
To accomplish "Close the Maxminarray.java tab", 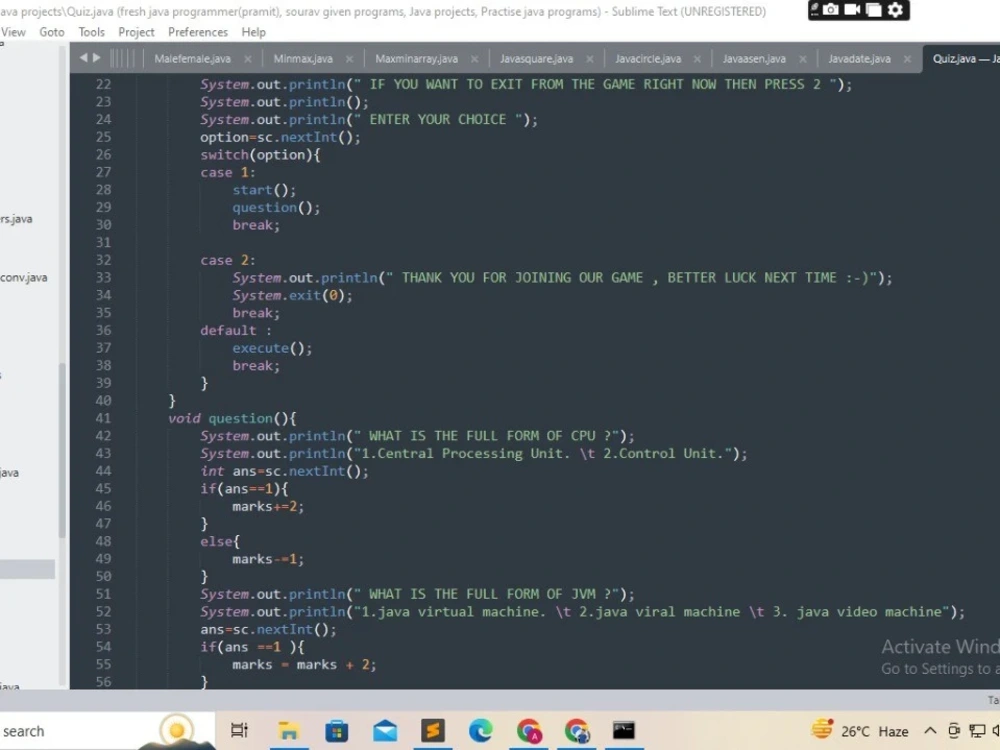I will point(474,59).
